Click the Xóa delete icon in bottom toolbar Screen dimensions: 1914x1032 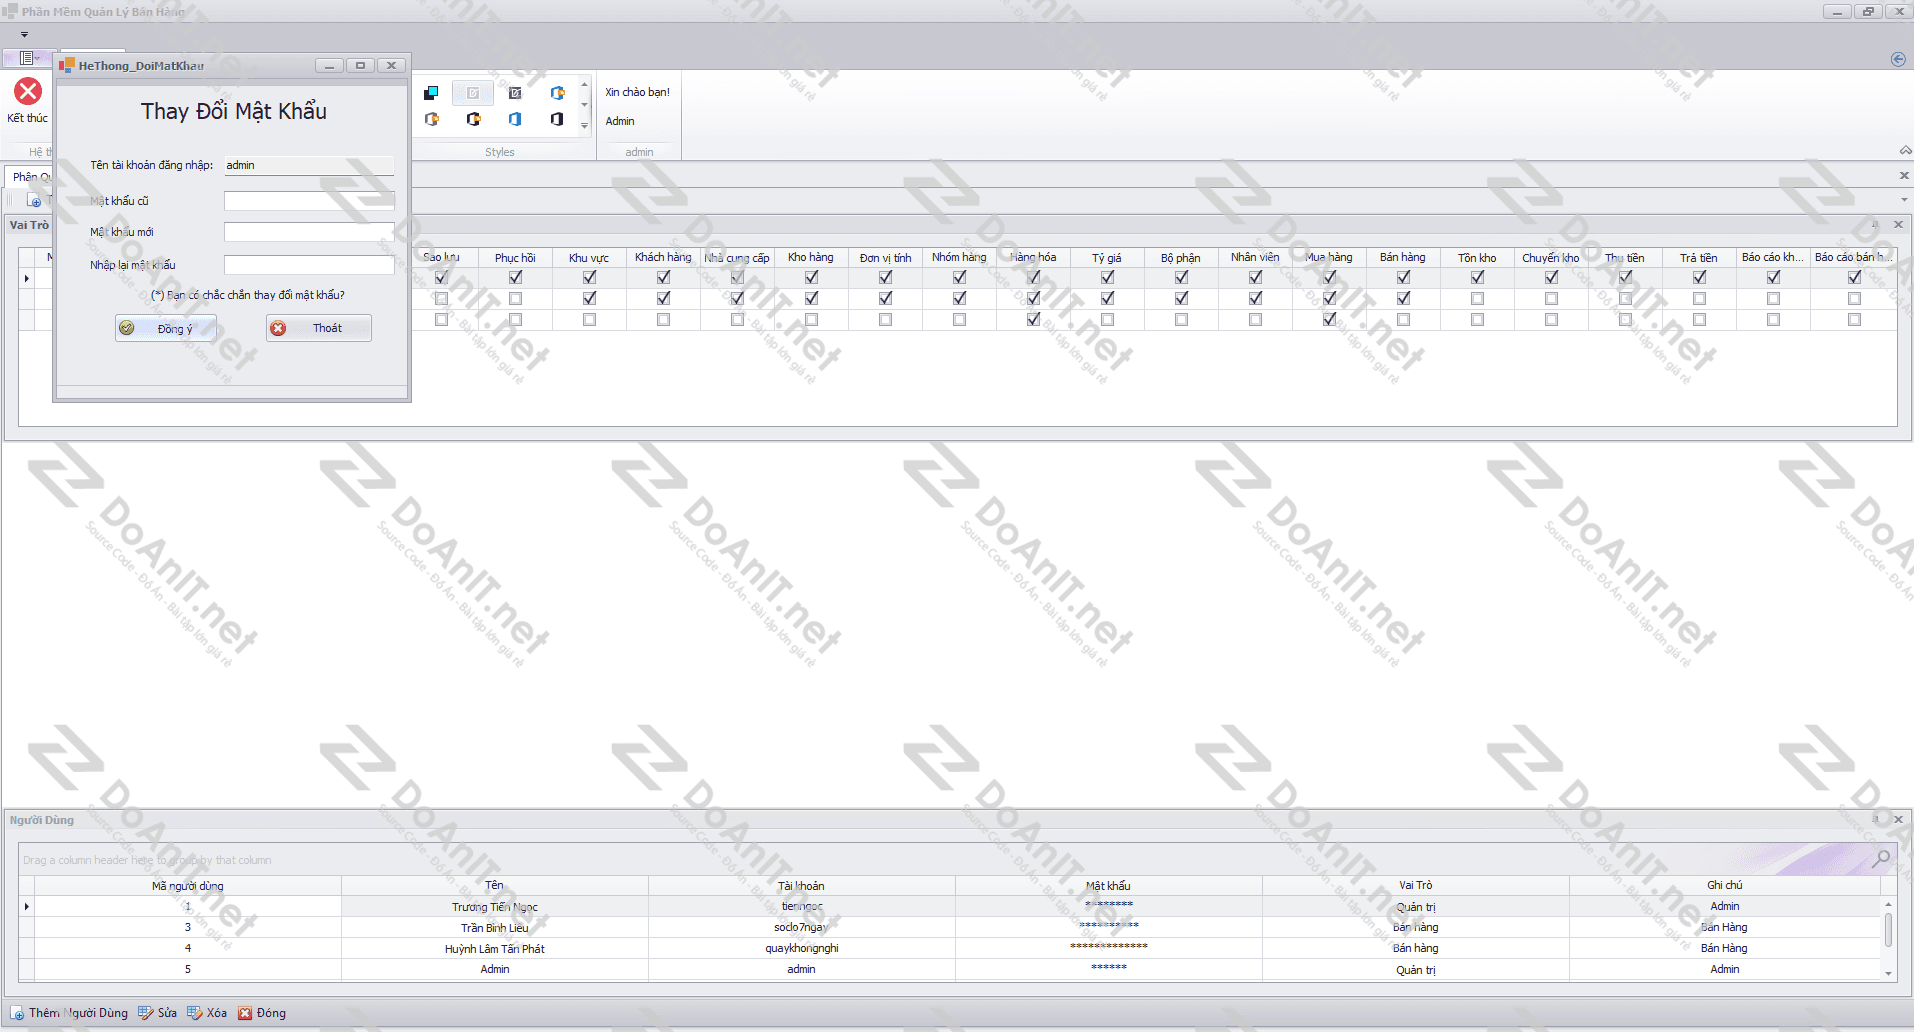click(x=194, y=1013)
